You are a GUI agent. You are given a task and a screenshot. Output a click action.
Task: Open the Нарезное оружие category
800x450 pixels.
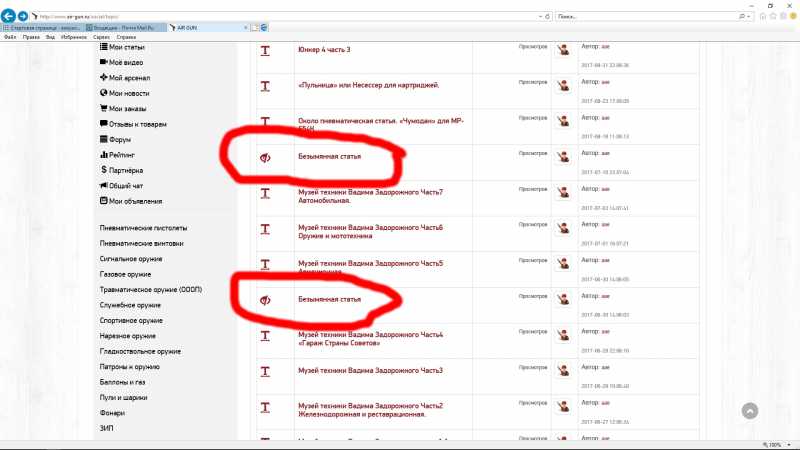click(128, 336)
